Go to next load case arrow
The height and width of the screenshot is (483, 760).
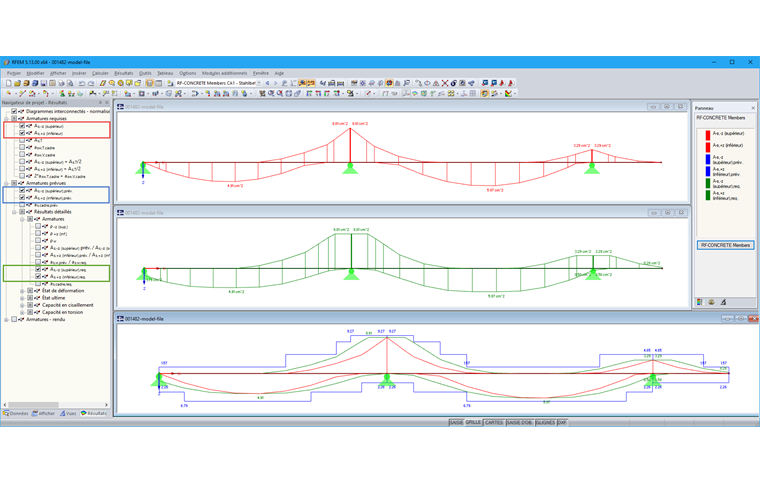click(x=275, y=83)
